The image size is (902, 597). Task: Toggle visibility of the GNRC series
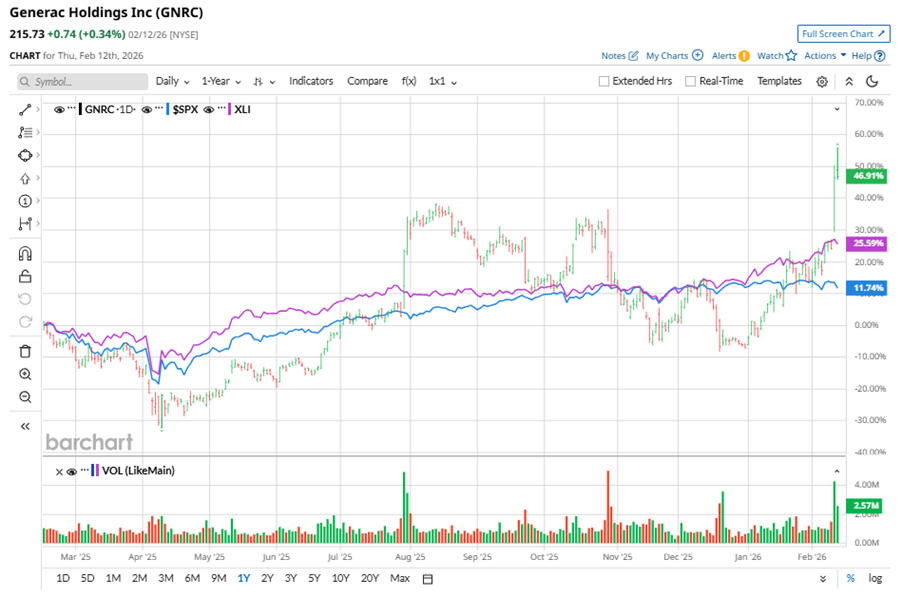(x=59, y=109)
